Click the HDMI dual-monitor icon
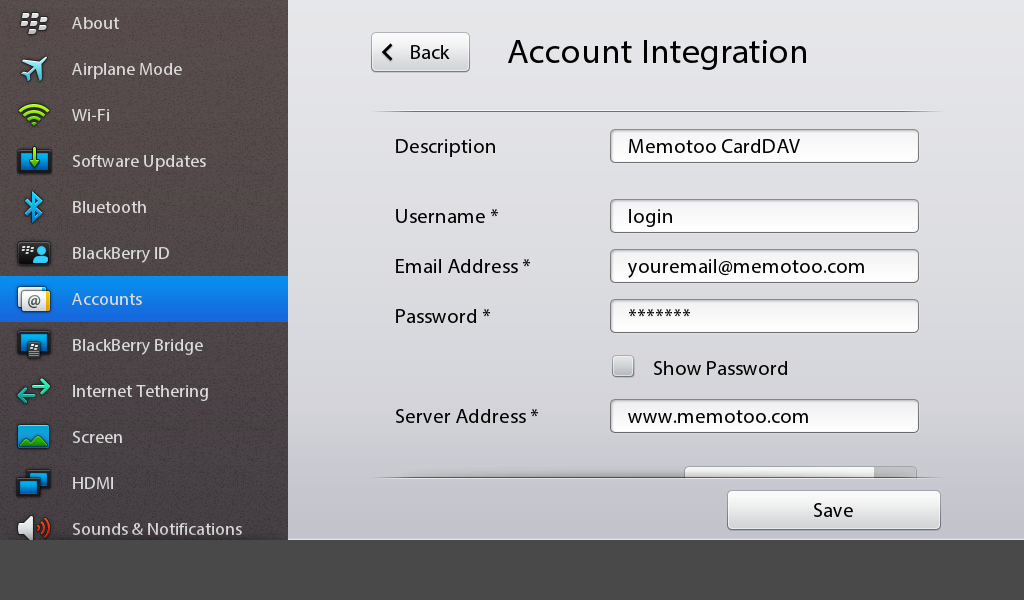The height and width of the screenshot is (600, 1024). 34,483
